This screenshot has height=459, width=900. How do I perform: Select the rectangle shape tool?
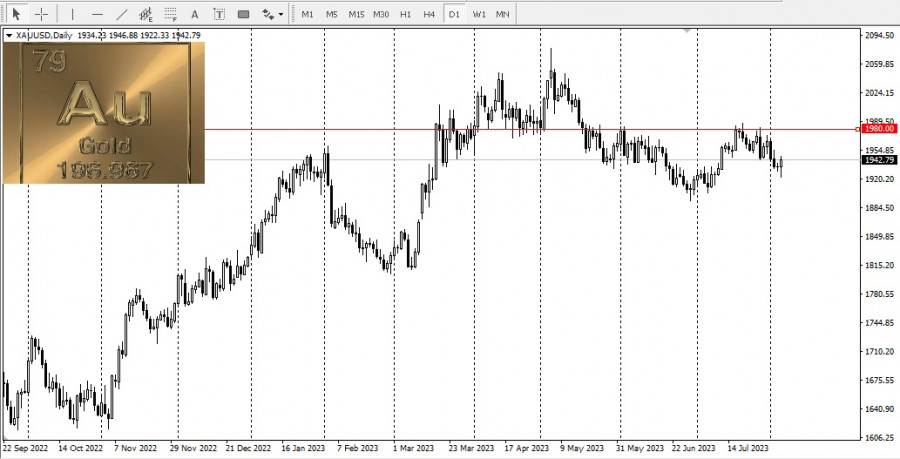243,14
